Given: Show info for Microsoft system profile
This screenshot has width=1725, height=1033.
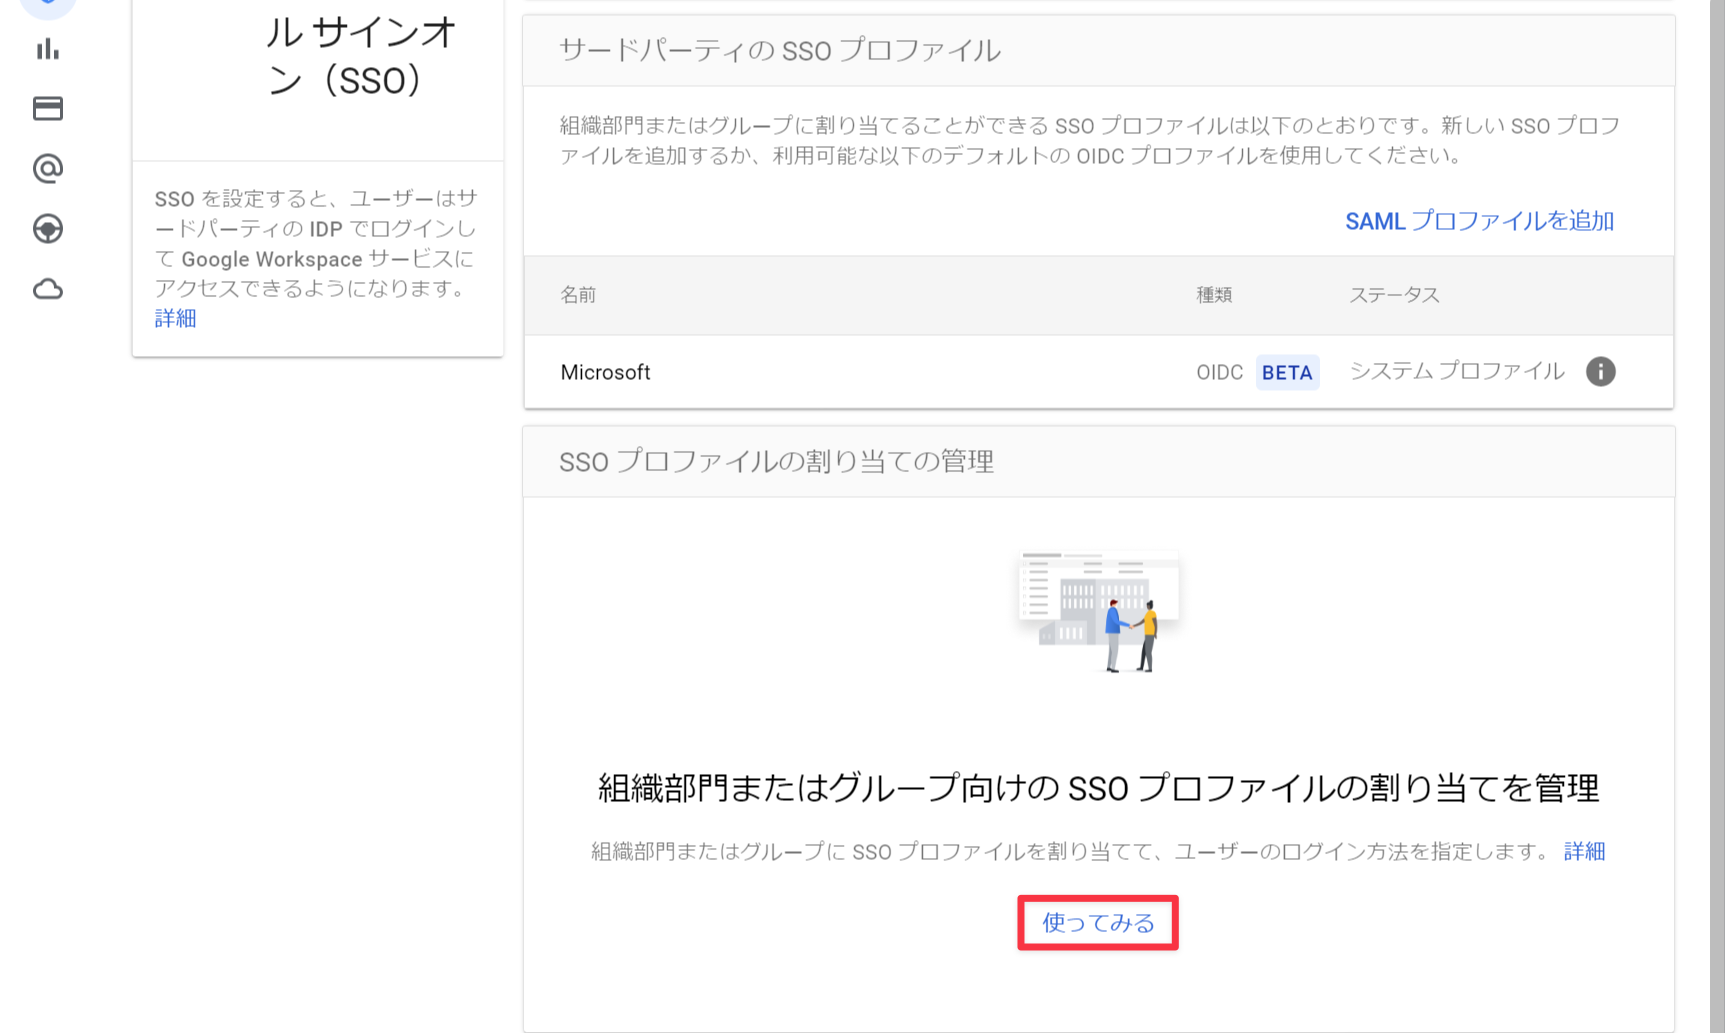Looking at the screenshot, I should [x=1600, y=371].
